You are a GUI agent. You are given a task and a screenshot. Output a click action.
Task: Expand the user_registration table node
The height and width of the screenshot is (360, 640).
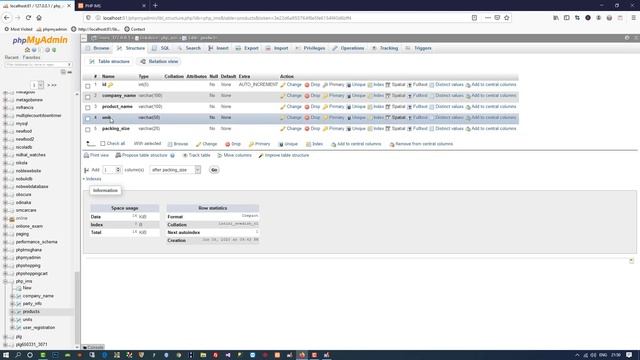12,328
